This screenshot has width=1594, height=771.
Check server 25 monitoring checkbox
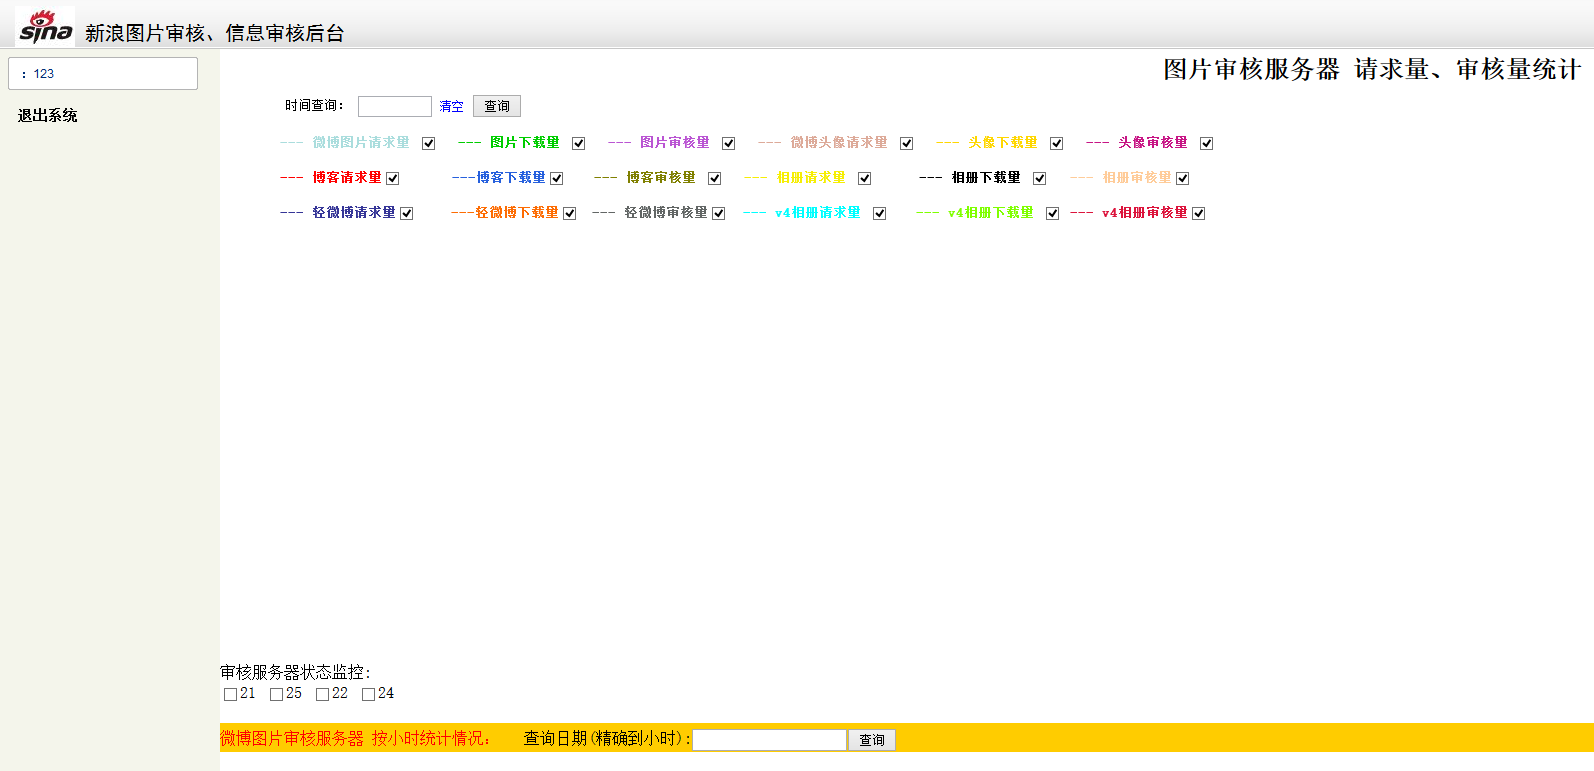(276, 694)
